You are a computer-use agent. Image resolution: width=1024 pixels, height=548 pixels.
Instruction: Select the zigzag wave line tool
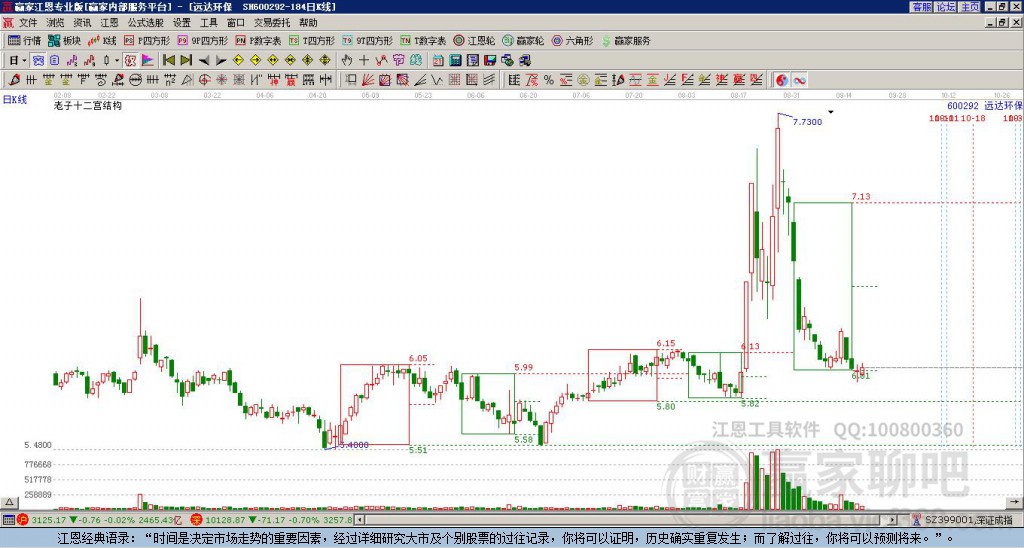(x=436, y=80)
